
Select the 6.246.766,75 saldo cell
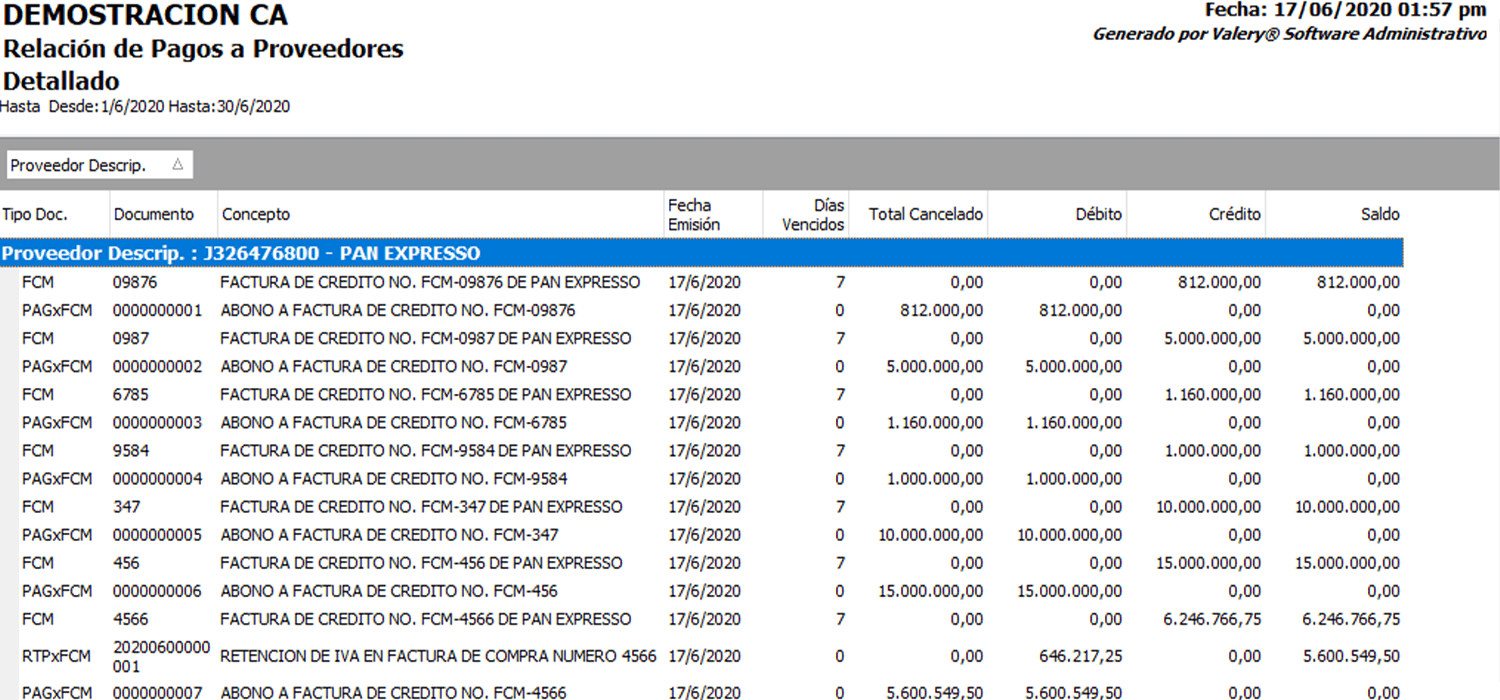pyautogui.click(x=1351, y=619)
